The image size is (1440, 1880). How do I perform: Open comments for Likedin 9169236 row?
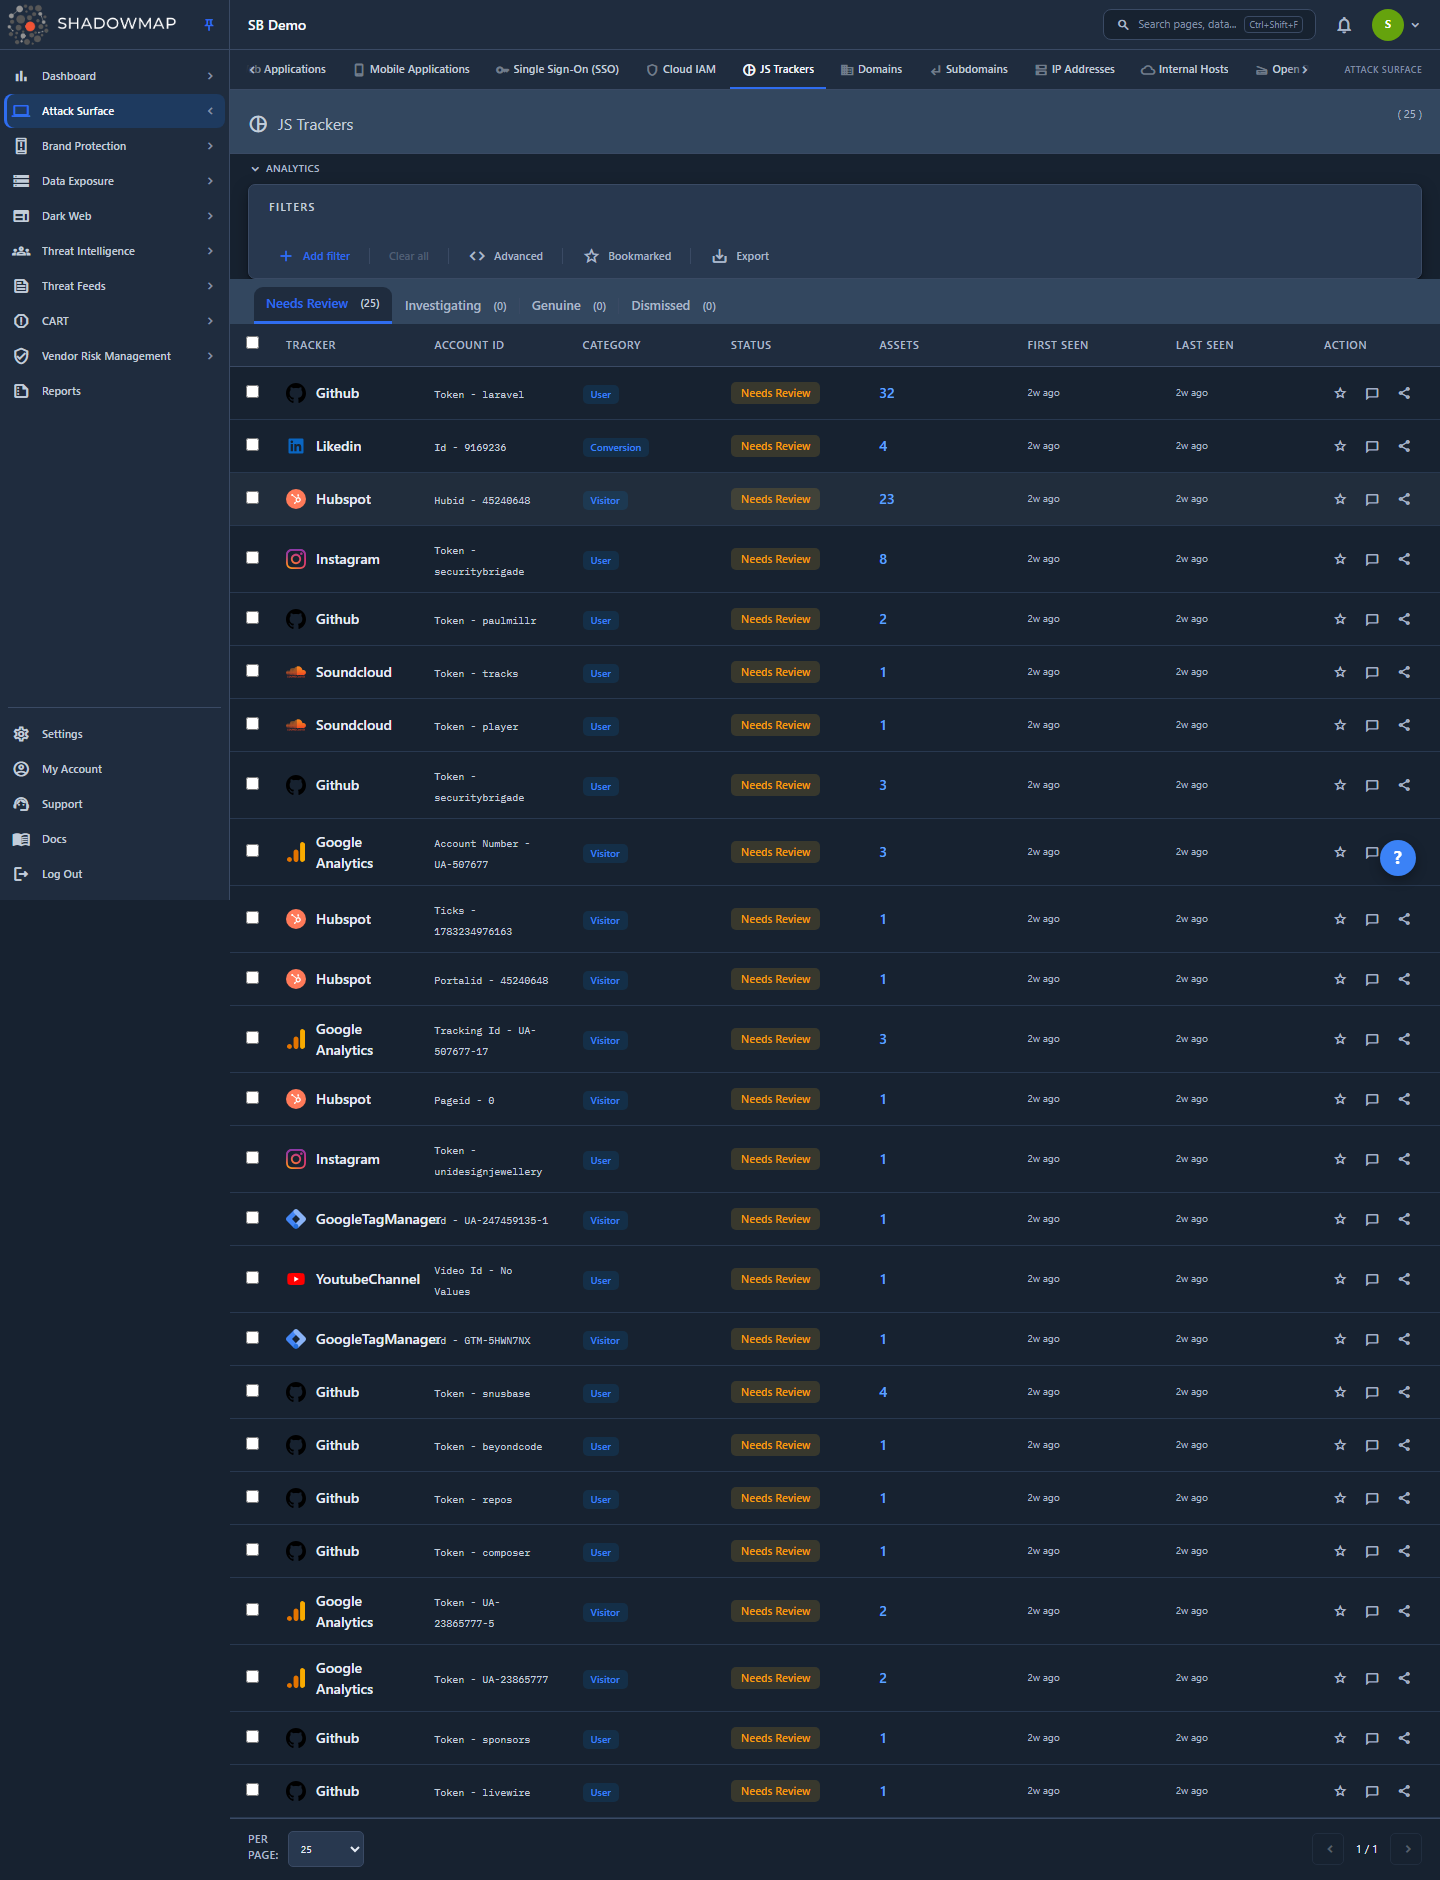[1372, 446]
